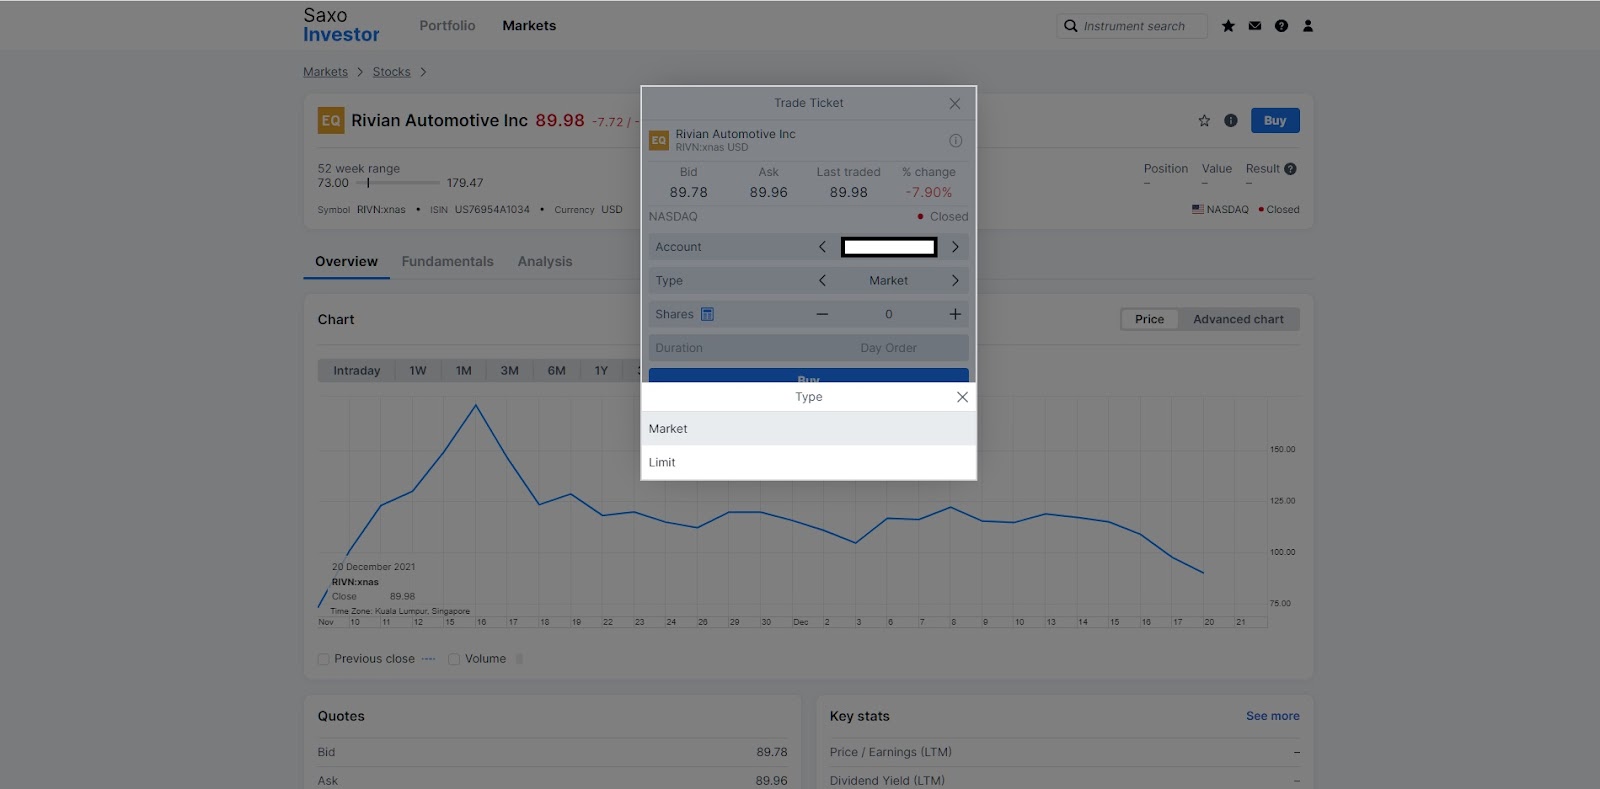Open the Account selector field

[889, 247]
